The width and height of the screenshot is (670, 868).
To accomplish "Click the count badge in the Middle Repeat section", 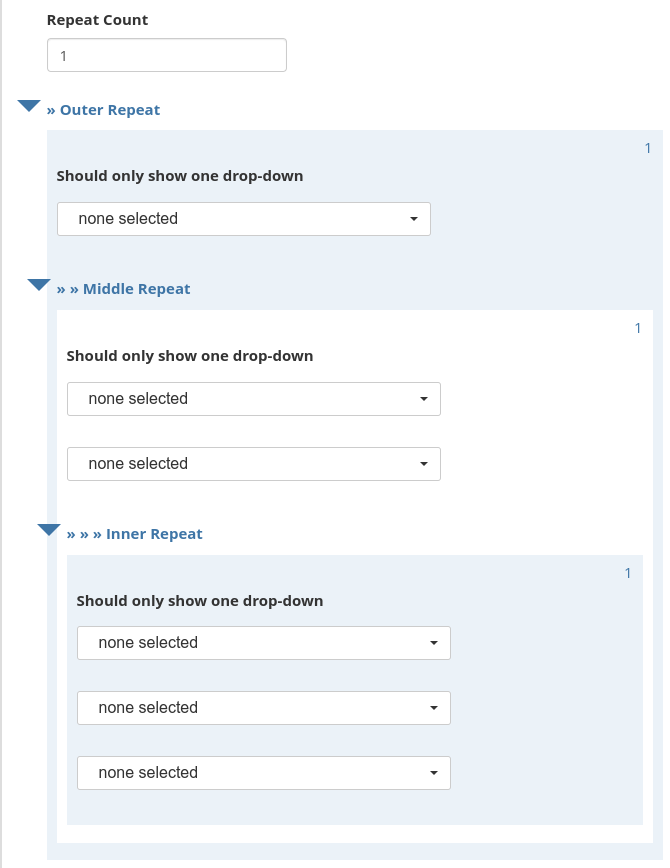I will (637, 327).
